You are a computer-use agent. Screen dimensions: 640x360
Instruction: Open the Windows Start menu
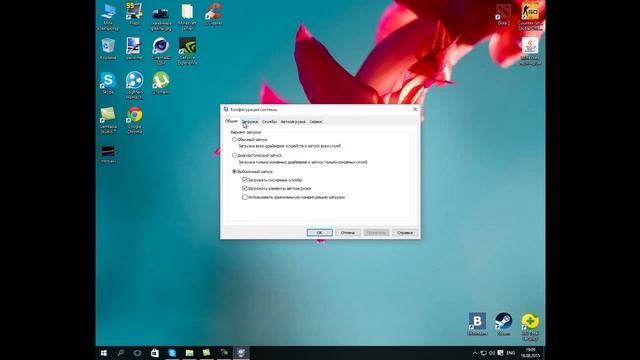pos(104,353)
